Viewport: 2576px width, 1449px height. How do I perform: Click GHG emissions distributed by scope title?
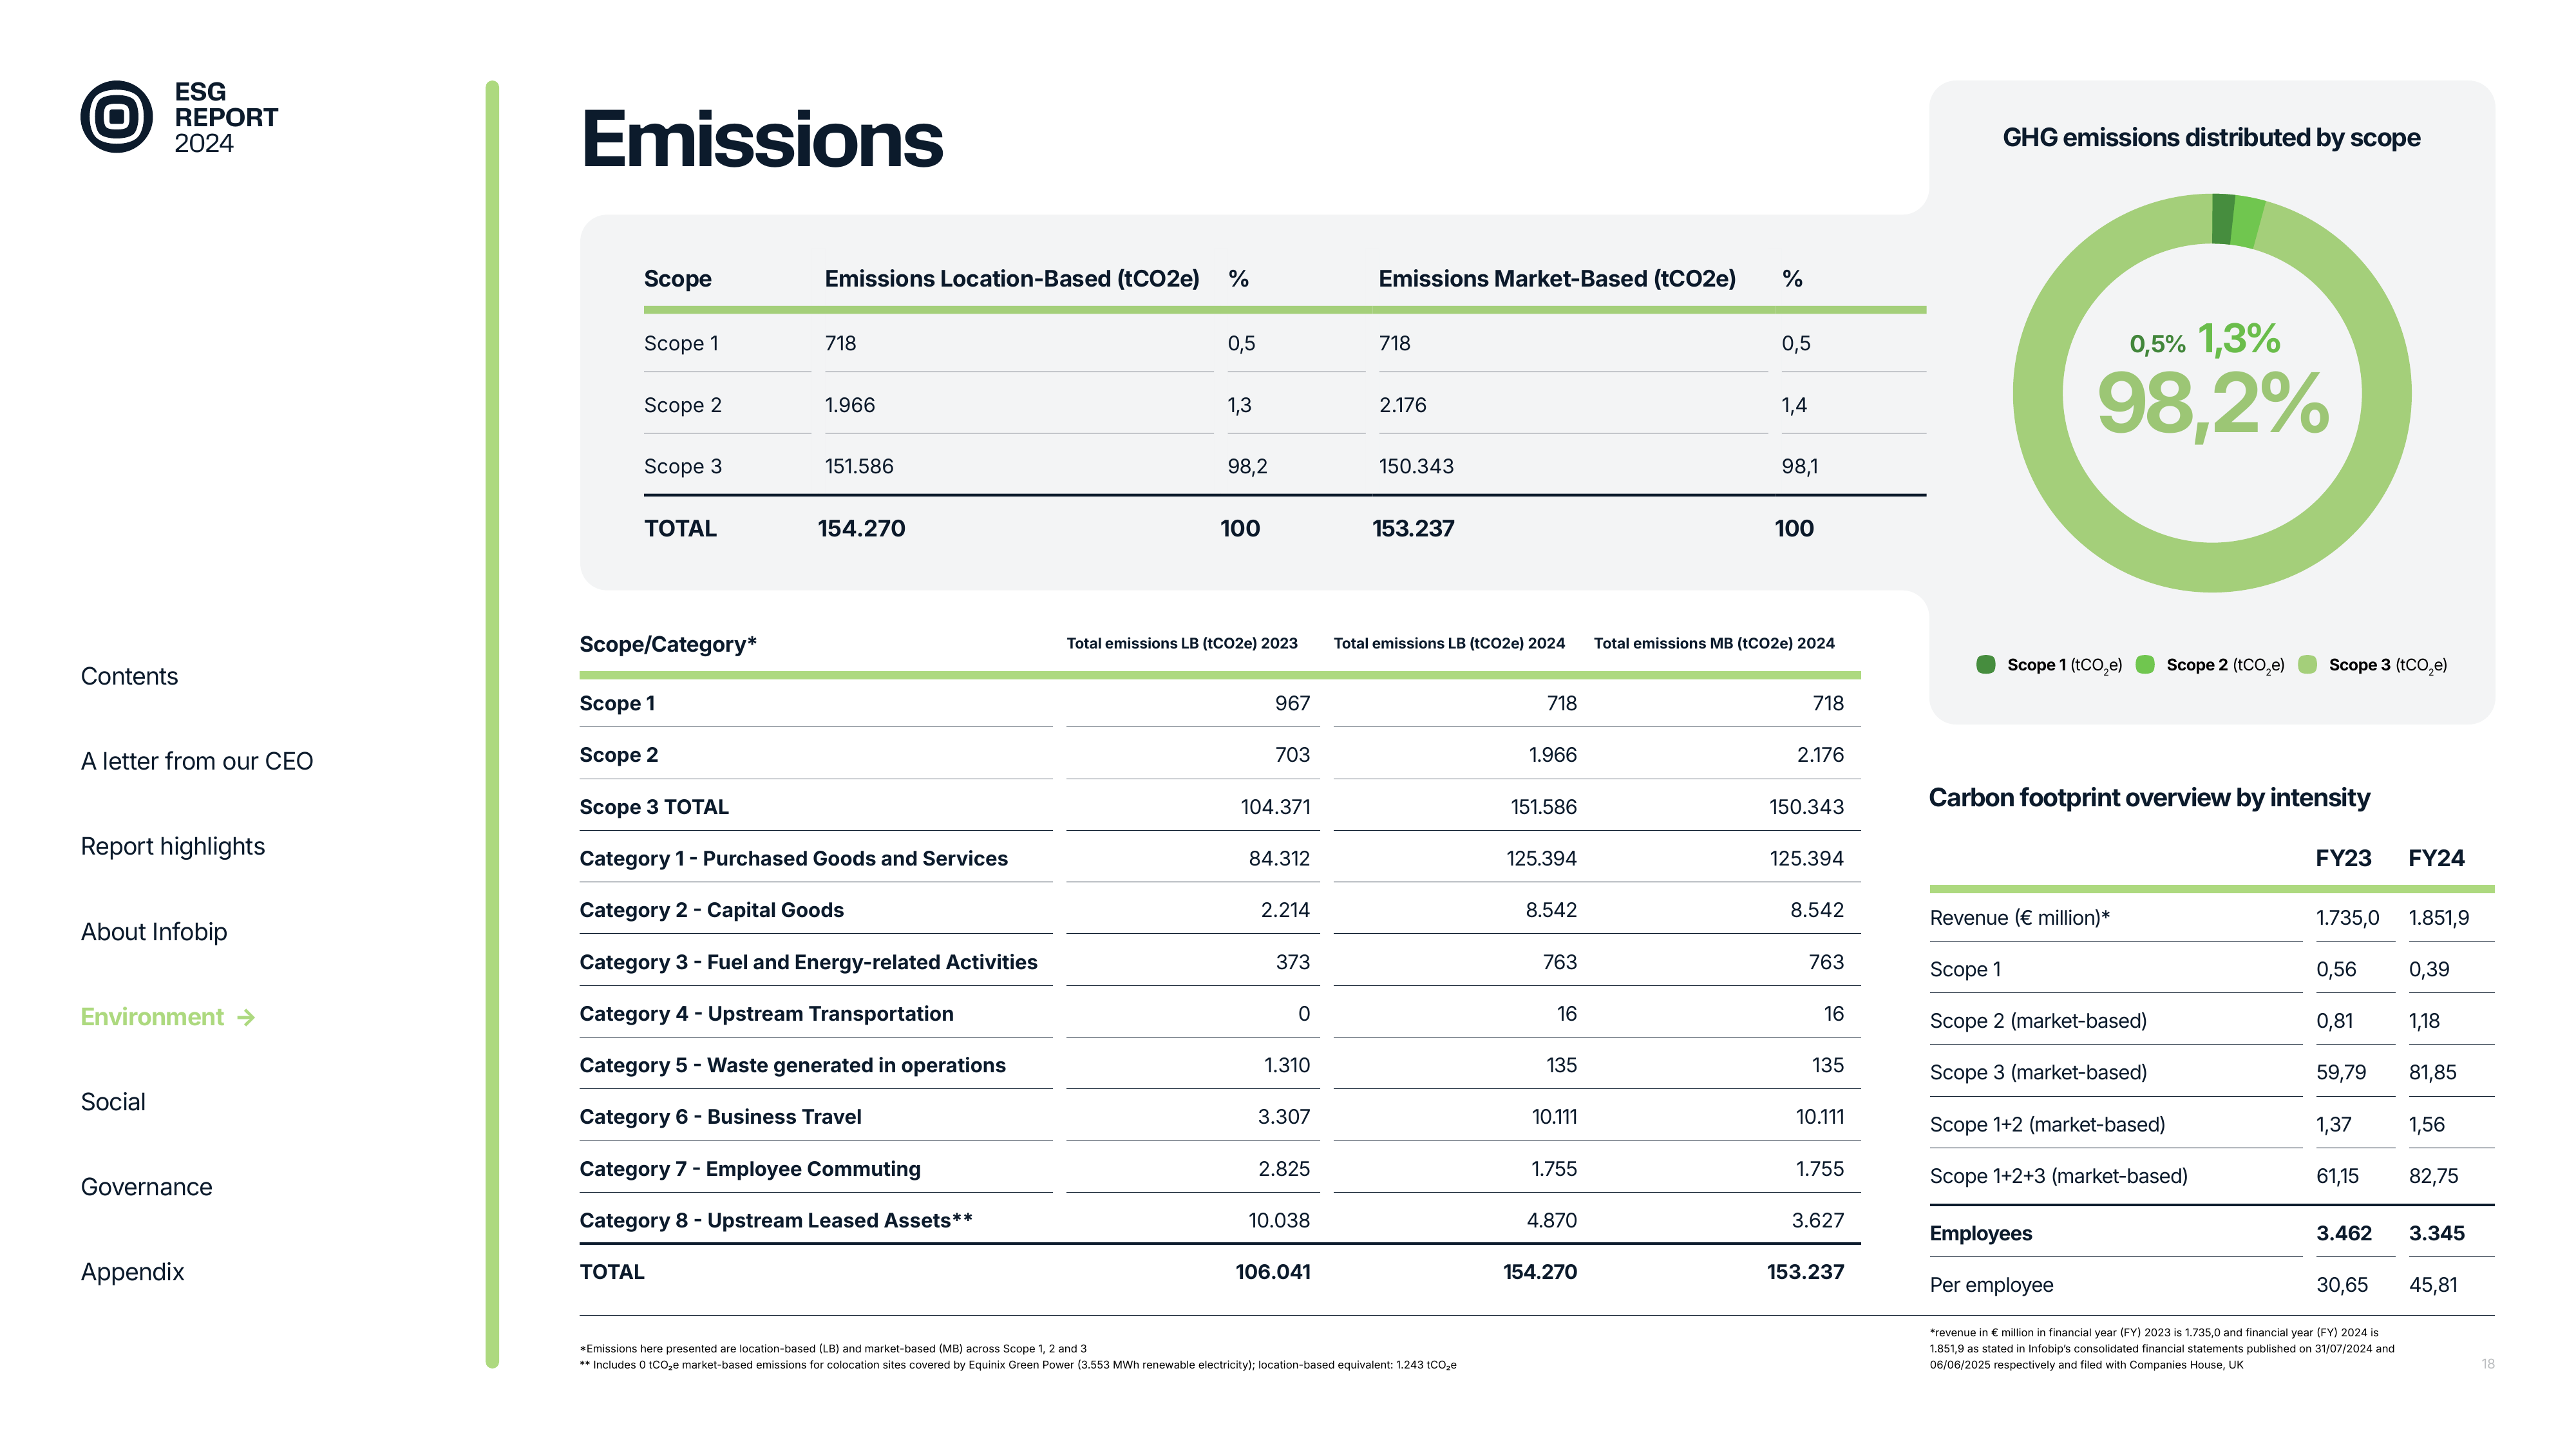(x=2211, y=137)
